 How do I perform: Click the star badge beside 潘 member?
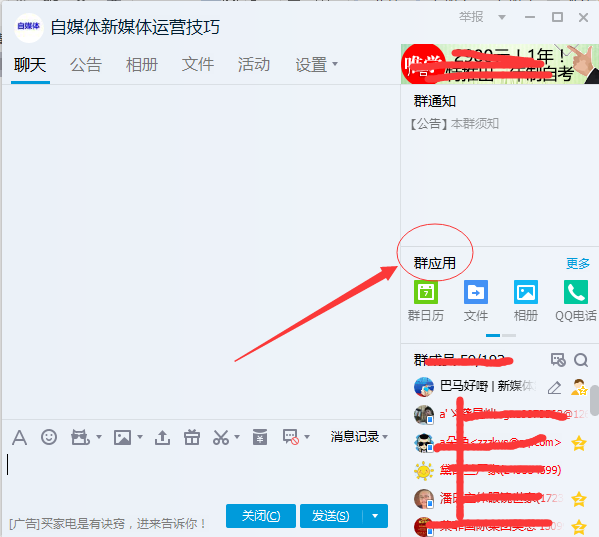click(x=579, y=499)
